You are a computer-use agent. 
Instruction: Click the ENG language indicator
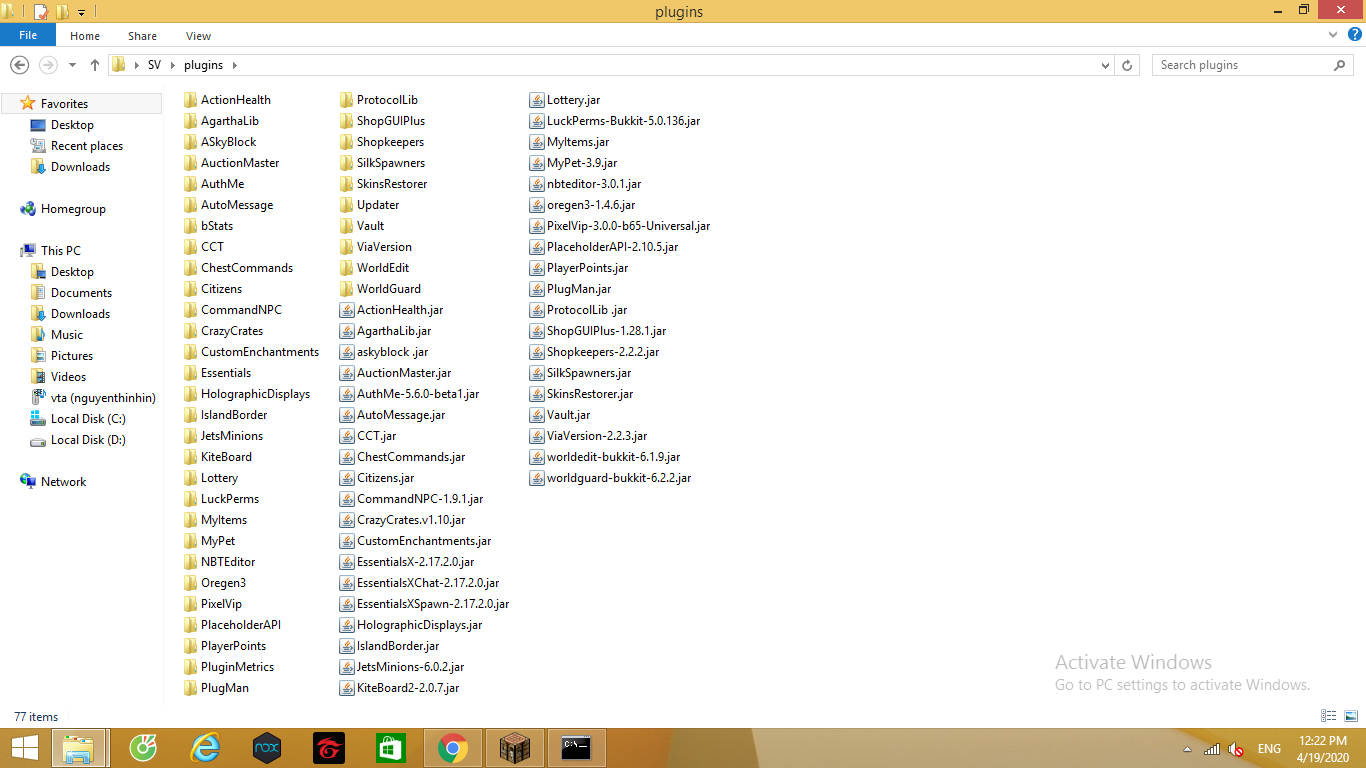[1269, 749]
